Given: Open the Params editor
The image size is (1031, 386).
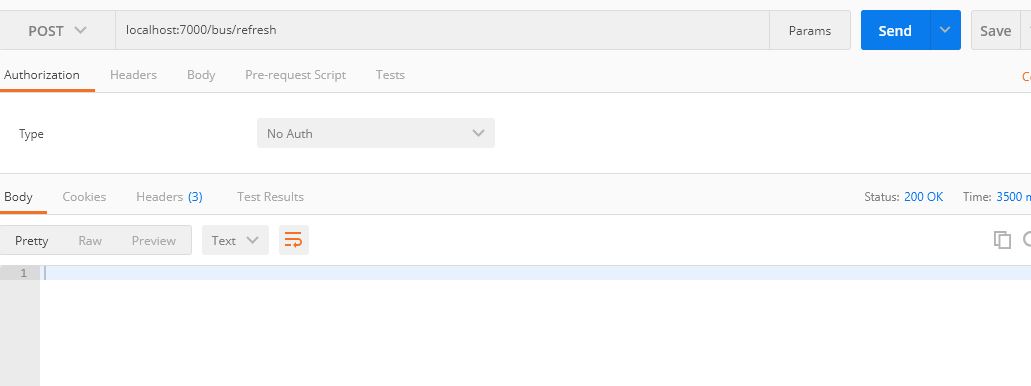Looking at the screenshot, I should [809, 30].
